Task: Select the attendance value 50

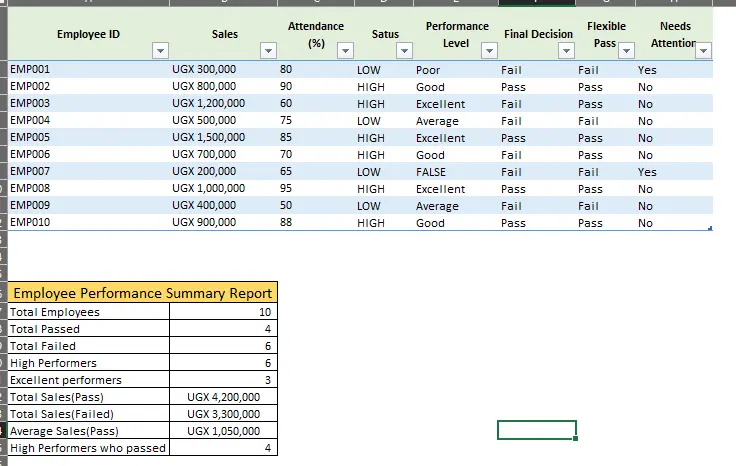Action: click(x=316, y=205)
